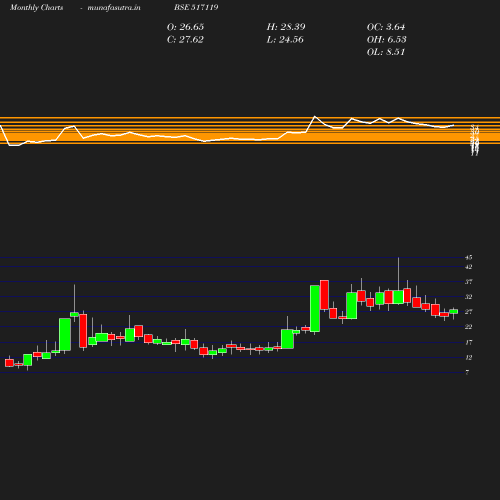Select the low value 'L: 24.56'
The image size is (500, 500).
tap(285, 40)
